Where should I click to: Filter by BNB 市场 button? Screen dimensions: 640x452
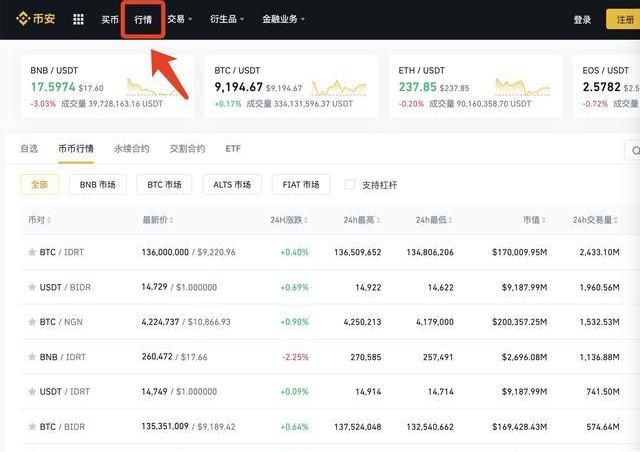click(98, 185)
